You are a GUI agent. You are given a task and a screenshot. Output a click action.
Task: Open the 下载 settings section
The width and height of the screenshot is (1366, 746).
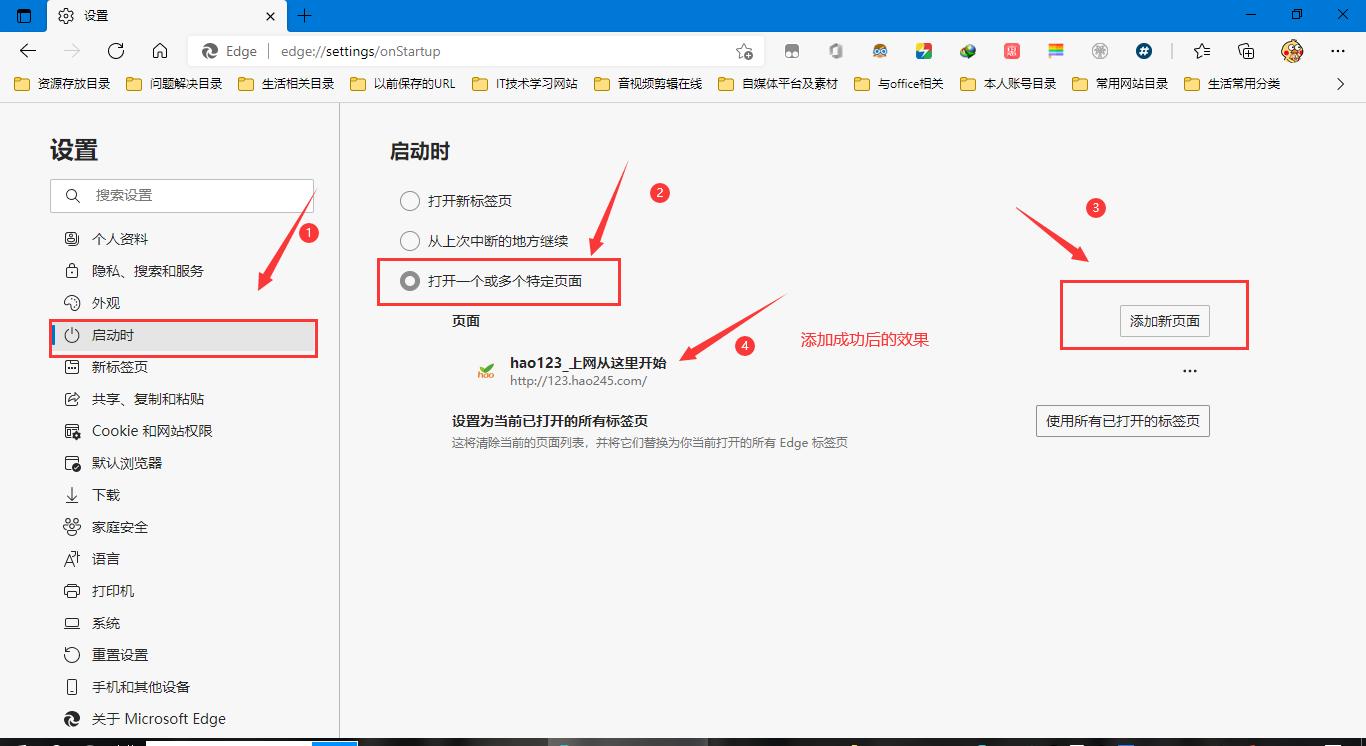coord(103,494)
